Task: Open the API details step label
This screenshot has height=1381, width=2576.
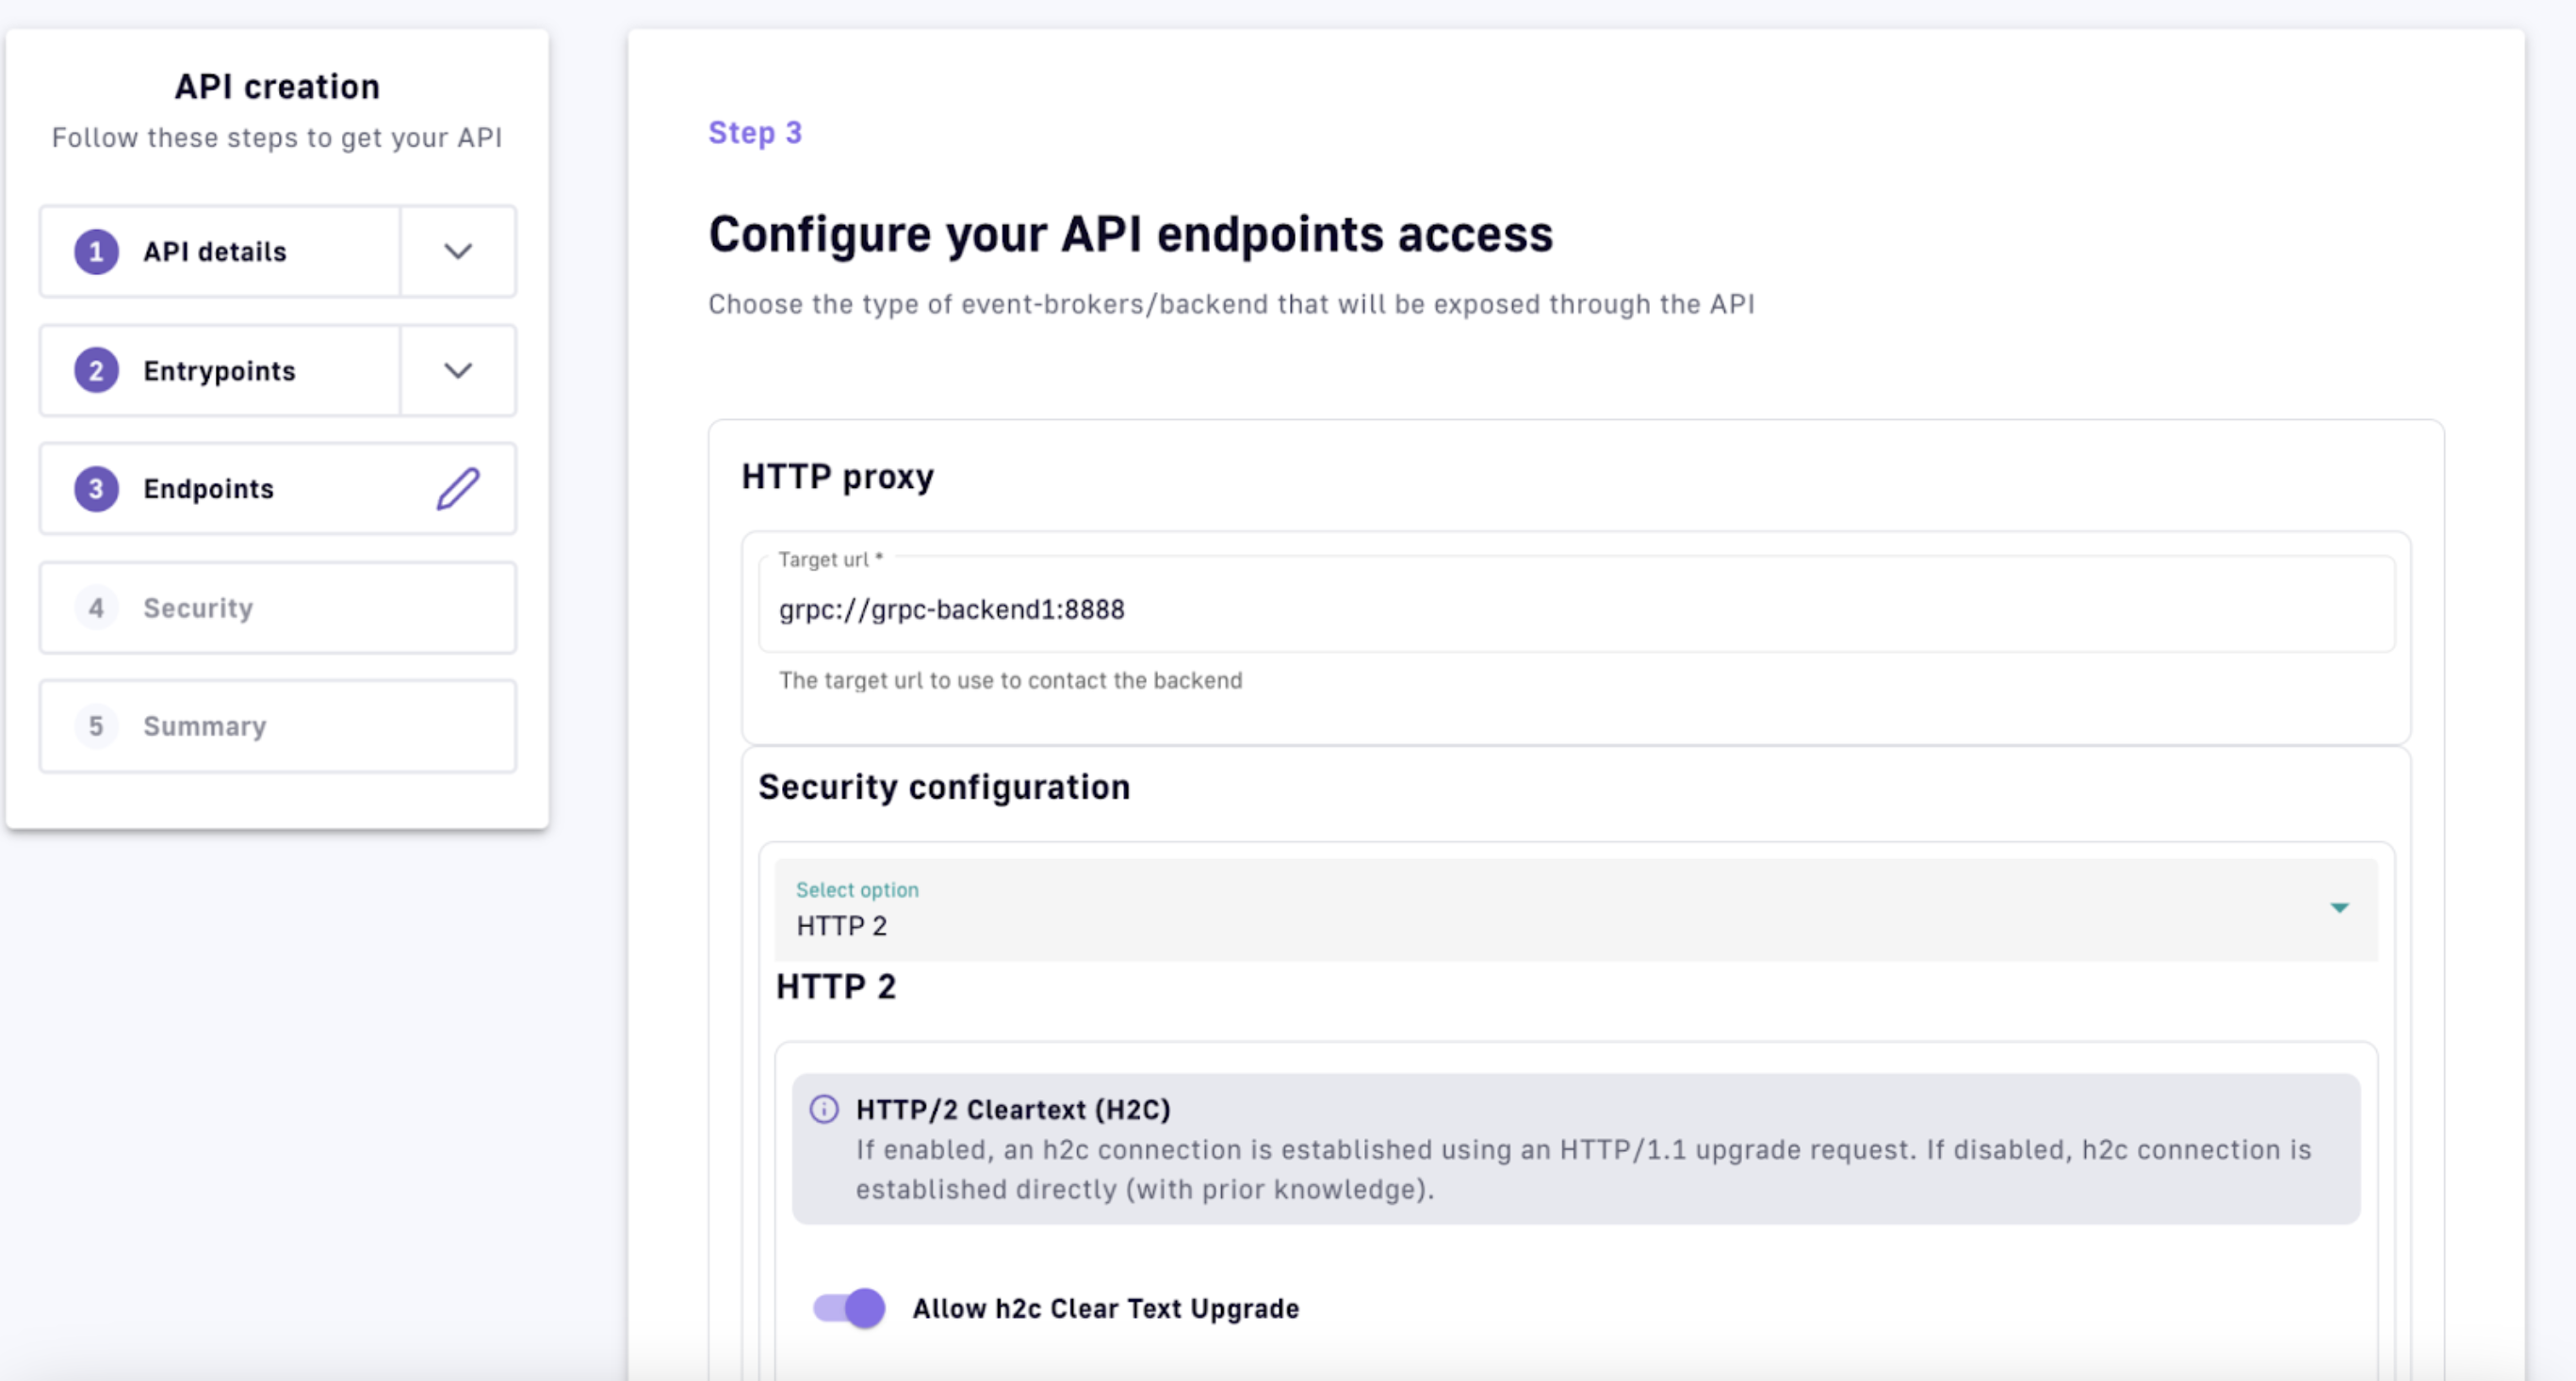Action: [x=215, y=252]
